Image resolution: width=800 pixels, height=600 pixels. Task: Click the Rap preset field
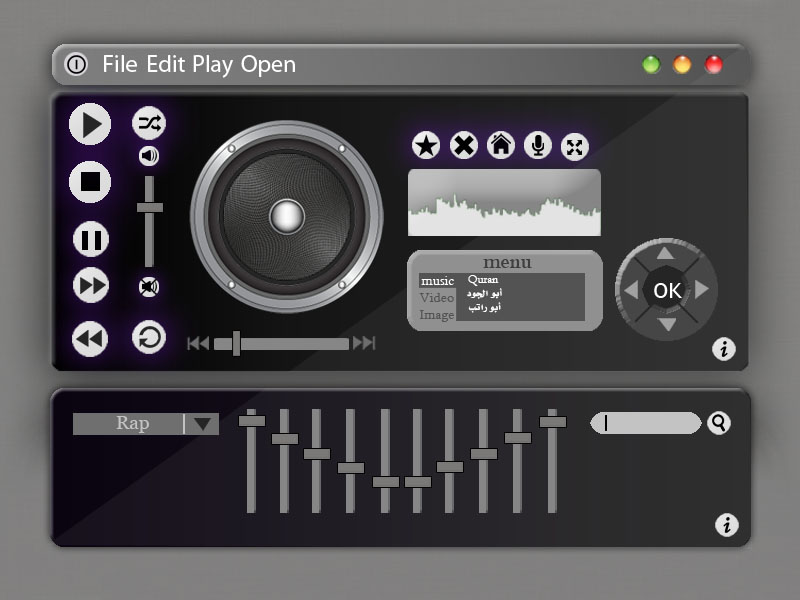pyautogui.click(x=146, y=424)
